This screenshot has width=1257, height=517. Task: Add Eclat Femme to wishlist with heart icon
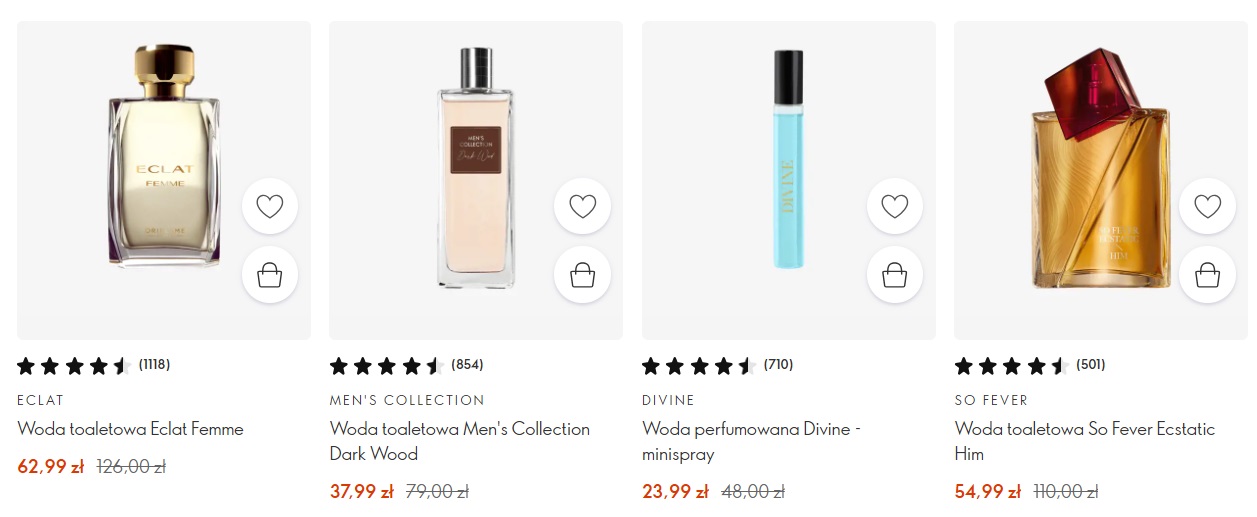coord(270,207)
